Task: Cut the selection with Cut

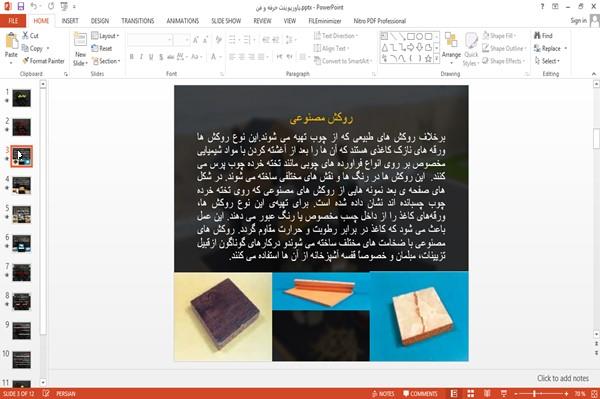Action: tap(31, 36)
